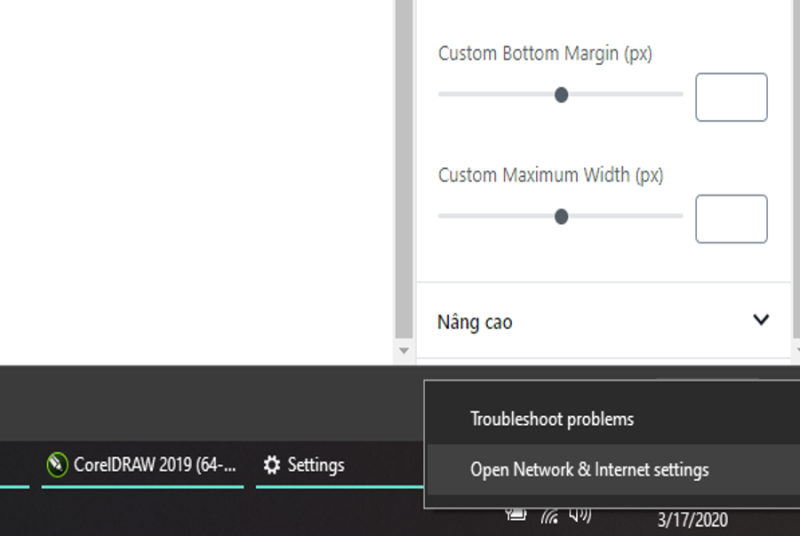This screenshot has width=800, height=536.
Task: Focus the Custom Maximum Width value box
Action: pyautogui.click(x=731, y=219)
